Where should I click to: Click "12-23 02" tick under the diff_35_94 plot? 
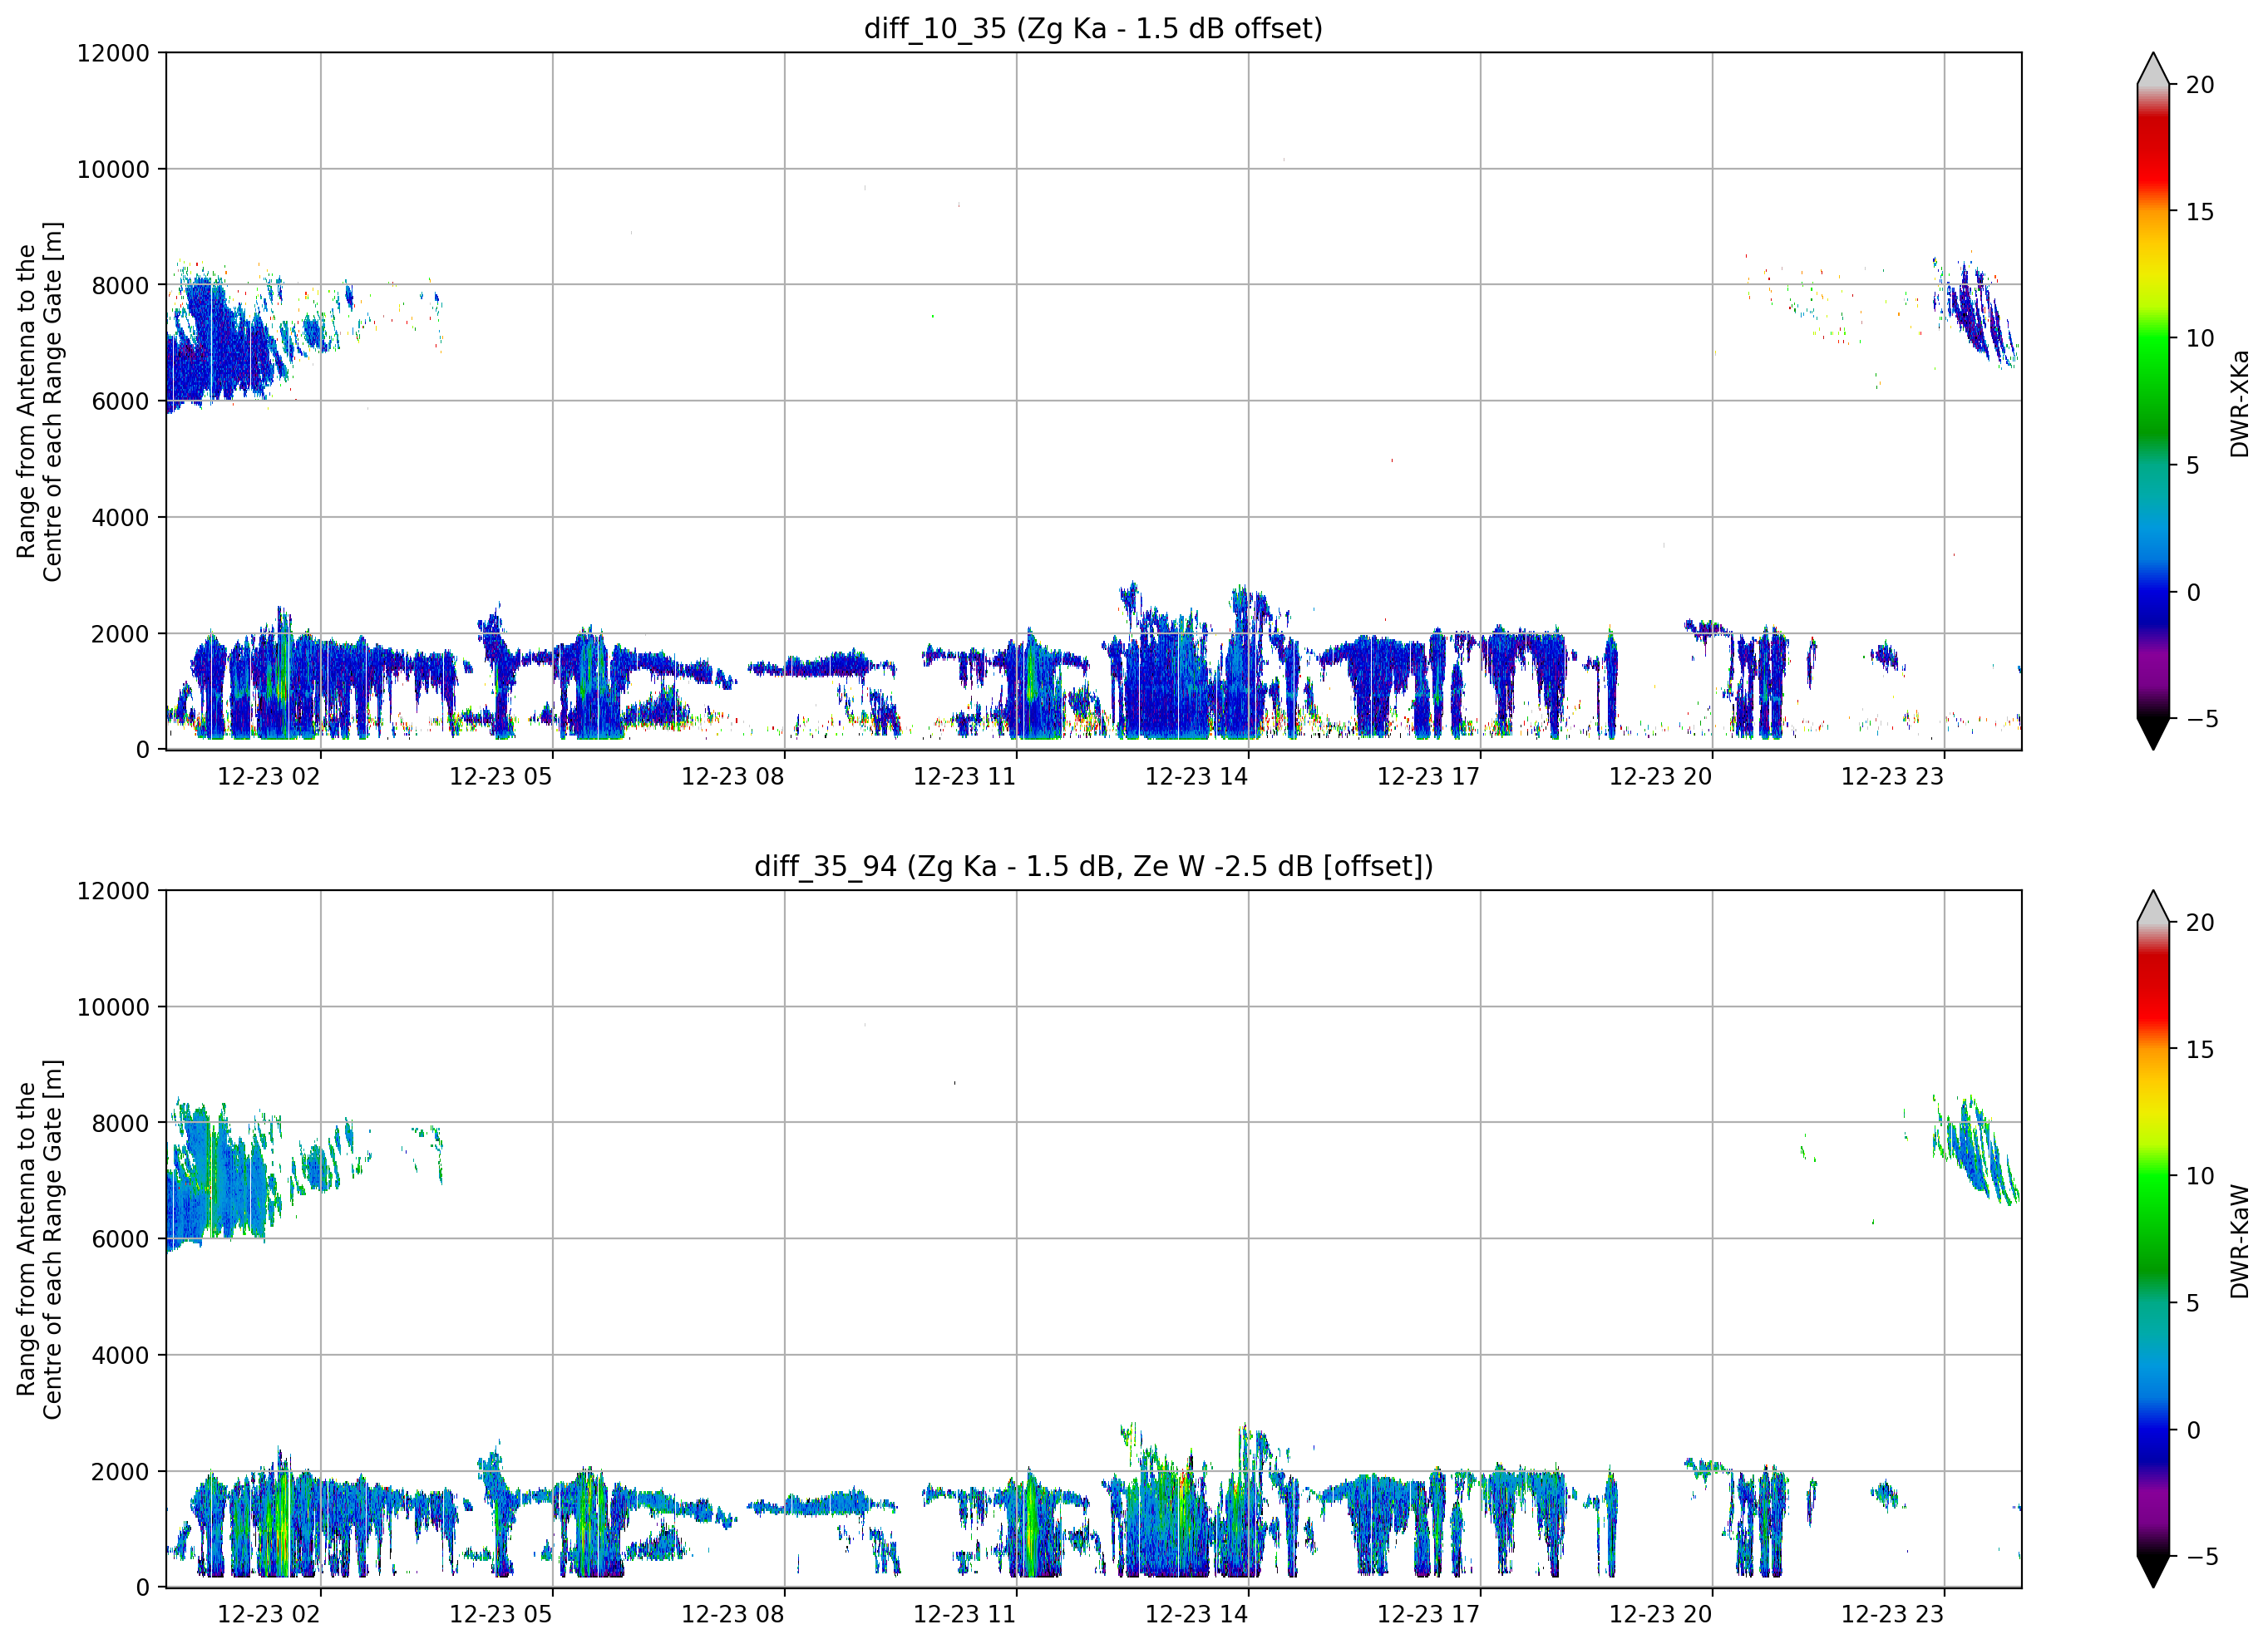tap(269, 1615)
